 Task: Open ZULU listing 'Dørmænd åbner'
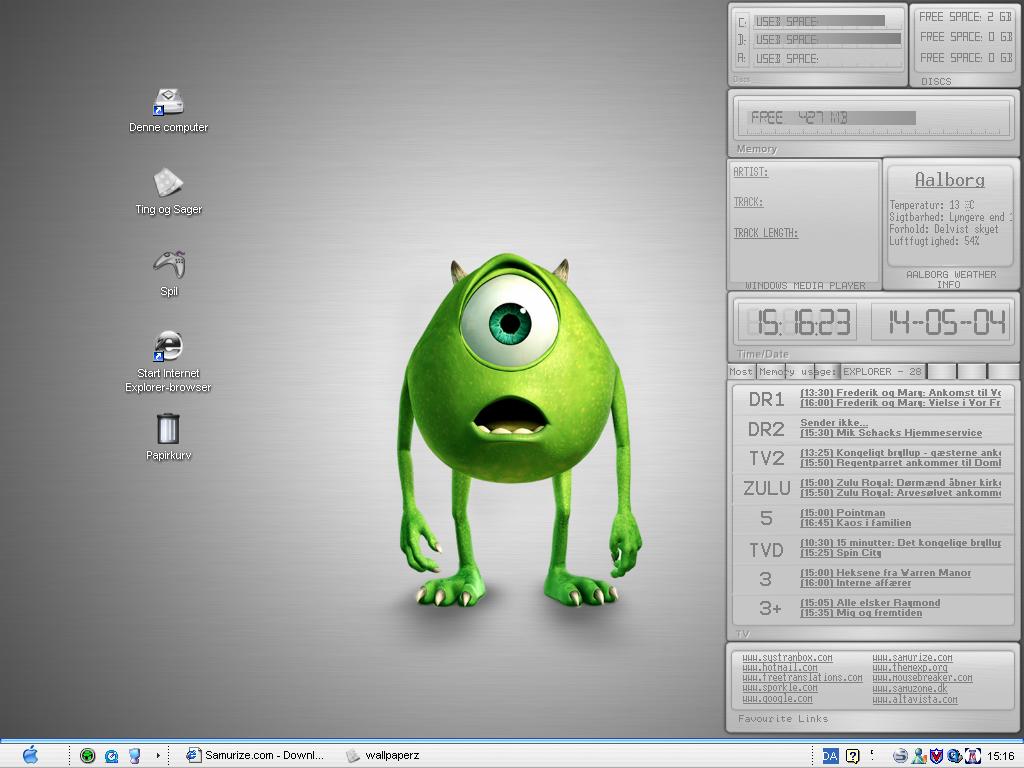(x=901, y=483)
